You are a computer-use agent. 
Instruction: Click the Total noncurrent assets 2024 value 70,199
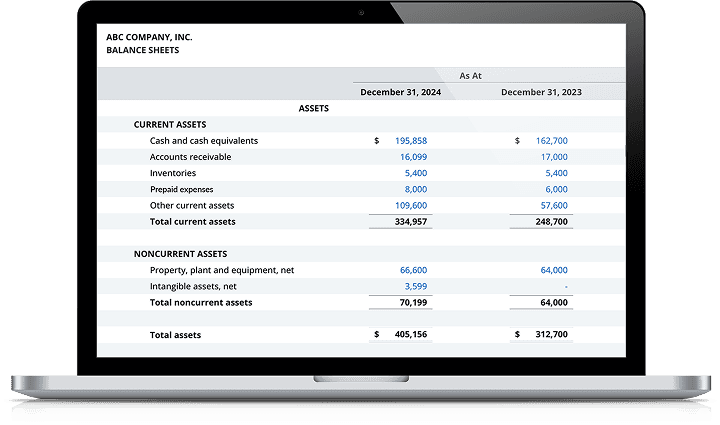pyautogui.click(x=413, y=302)
